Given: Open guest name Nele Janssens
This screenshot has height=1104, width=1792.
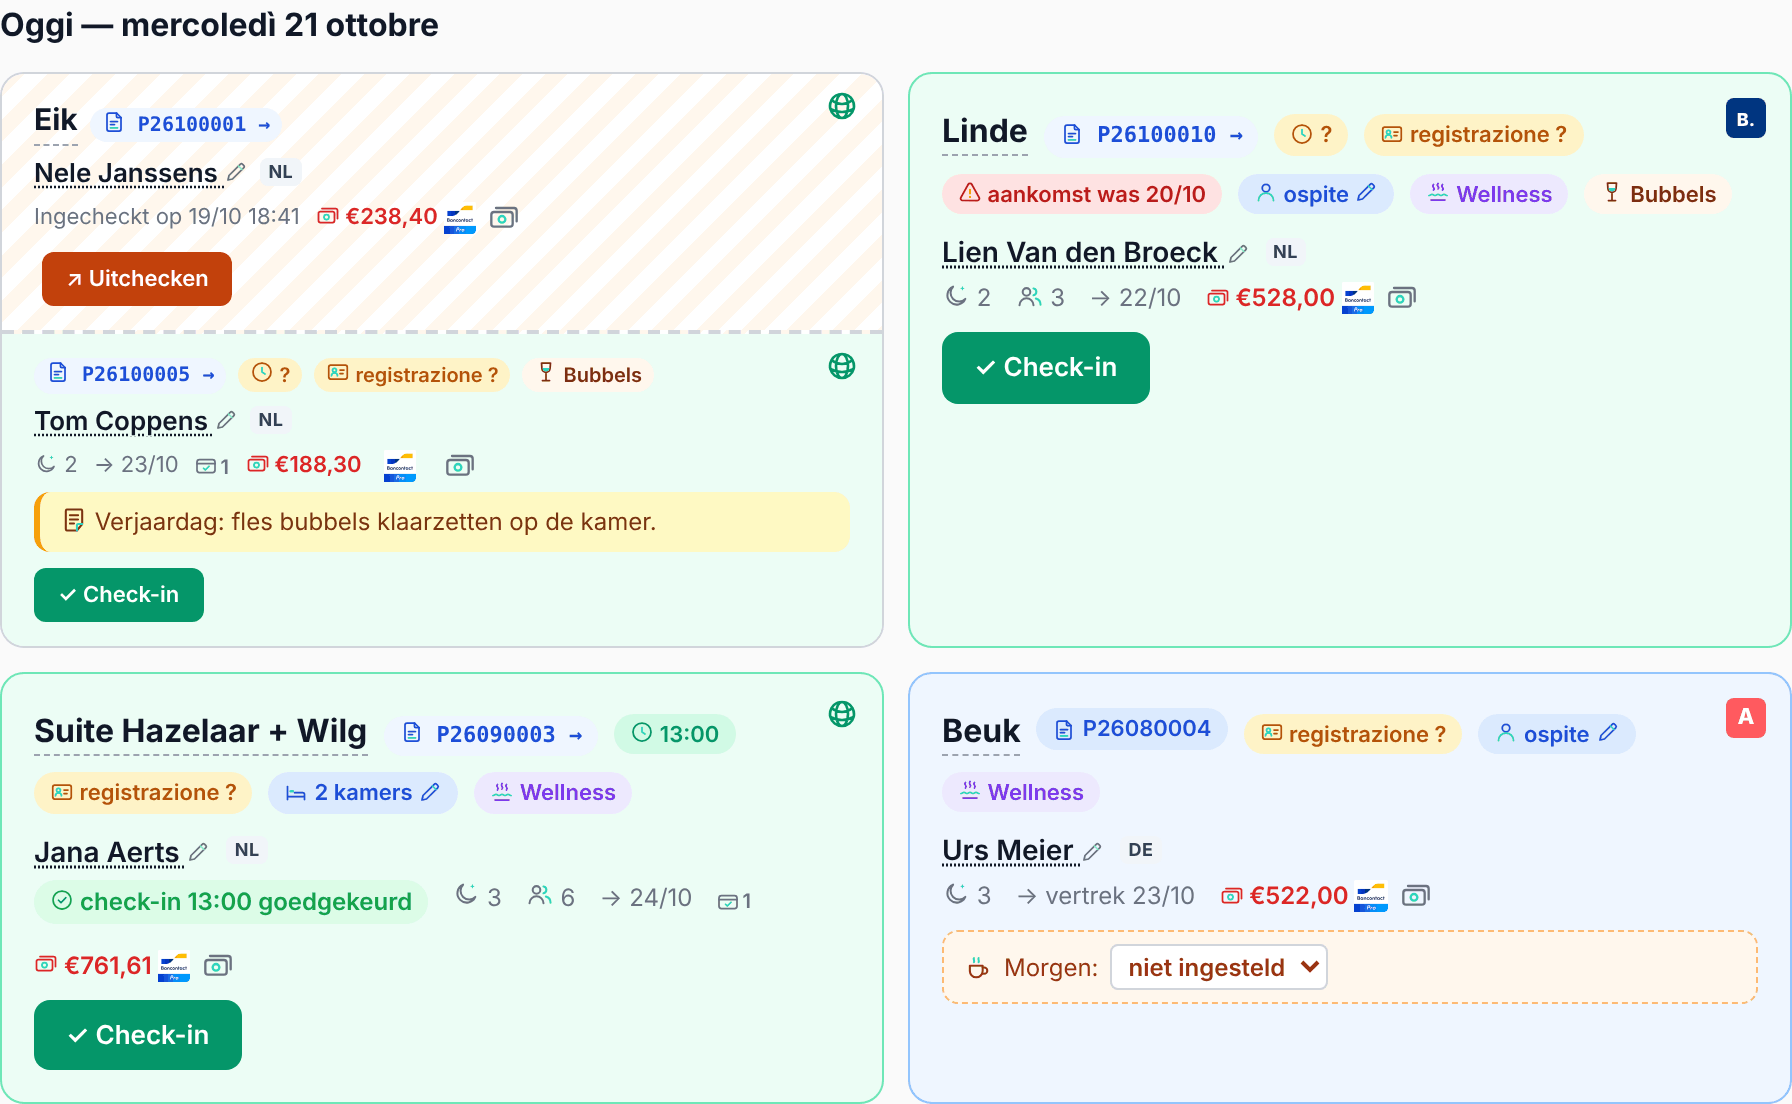Looking at the screenshot, I should pyautogui.click(x=126, y=173).
